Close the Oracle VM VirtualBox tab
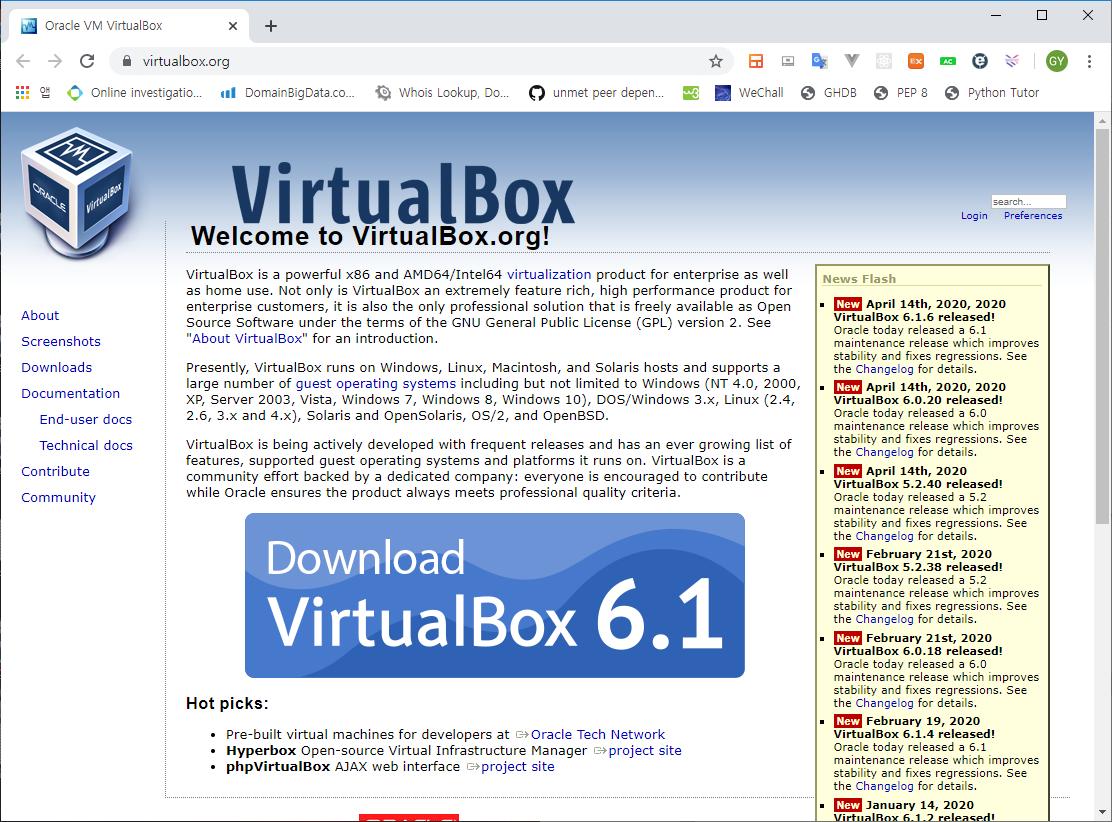Viewport: 1112px width, 822px height. [x=233, y=26]
